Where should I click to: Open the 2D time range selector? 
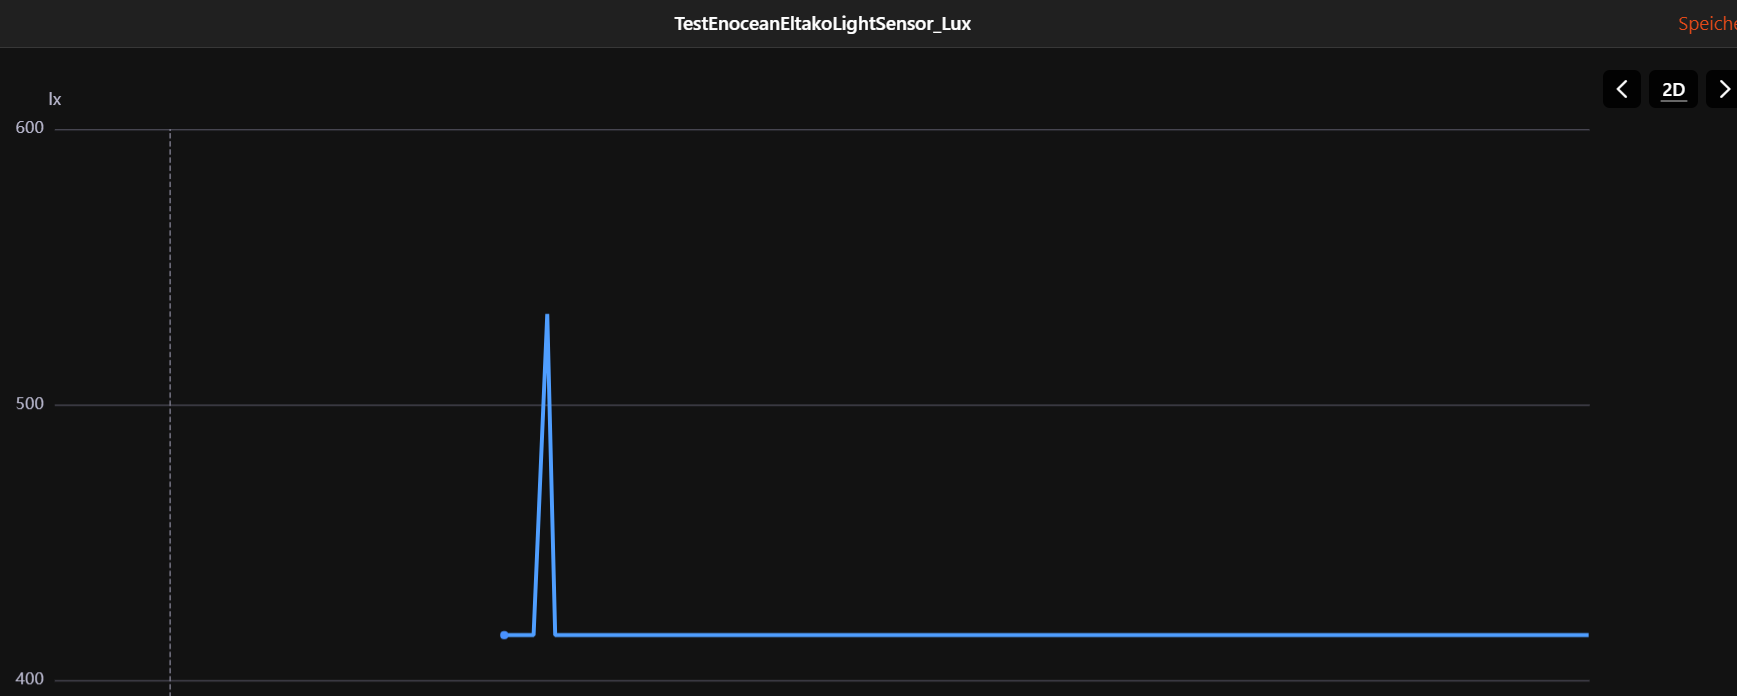[1673, 89]
